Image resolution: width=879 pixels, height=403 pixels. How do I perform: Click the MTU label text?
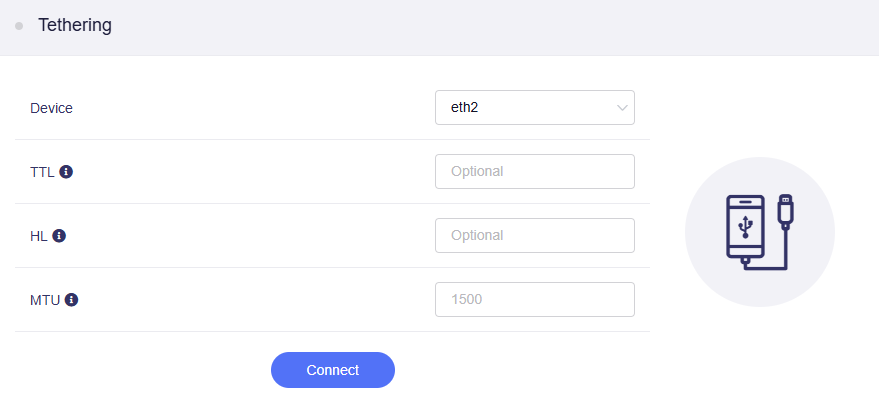[45, 299]
